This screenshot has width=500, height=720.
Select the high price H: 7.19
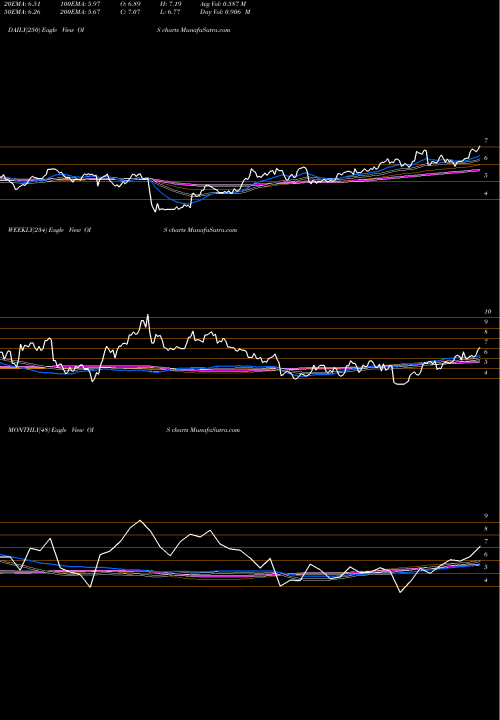(x=172, y=4)
